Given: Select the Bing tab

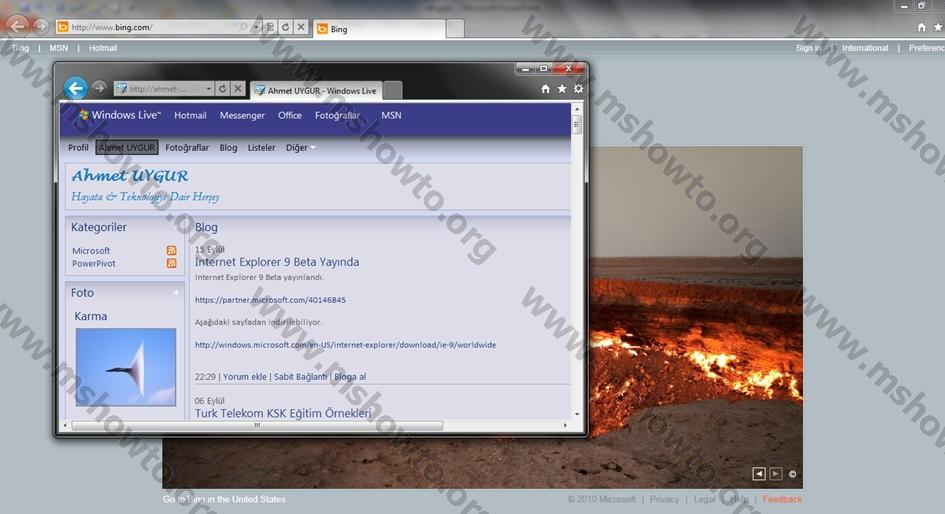Looking at the screenshot, I should point(380,29).
